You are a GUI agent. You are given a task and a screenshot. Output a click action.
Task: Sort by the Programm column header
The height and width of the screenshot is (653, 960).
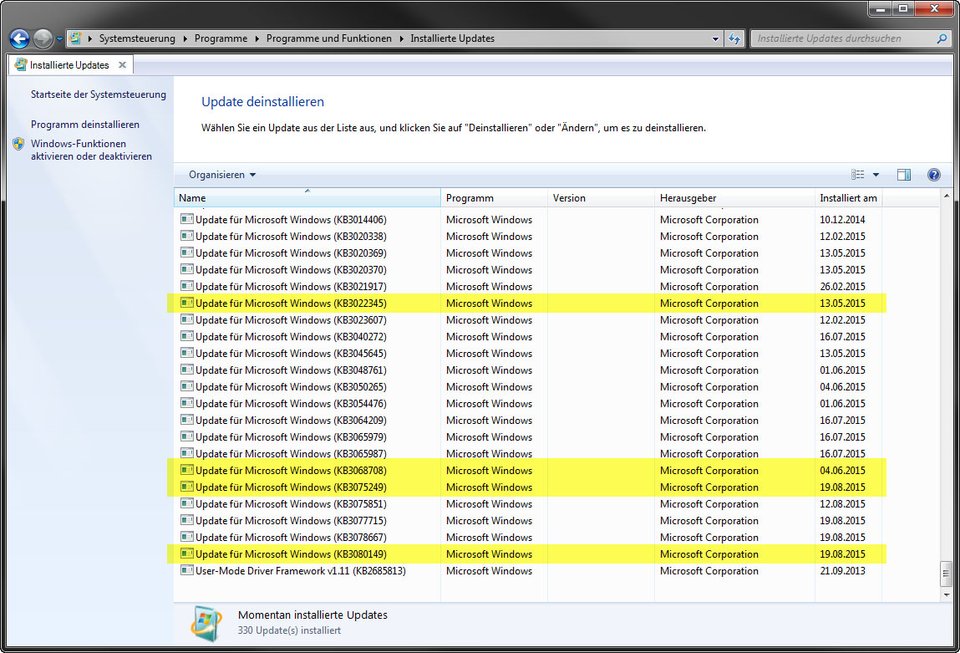494,198
